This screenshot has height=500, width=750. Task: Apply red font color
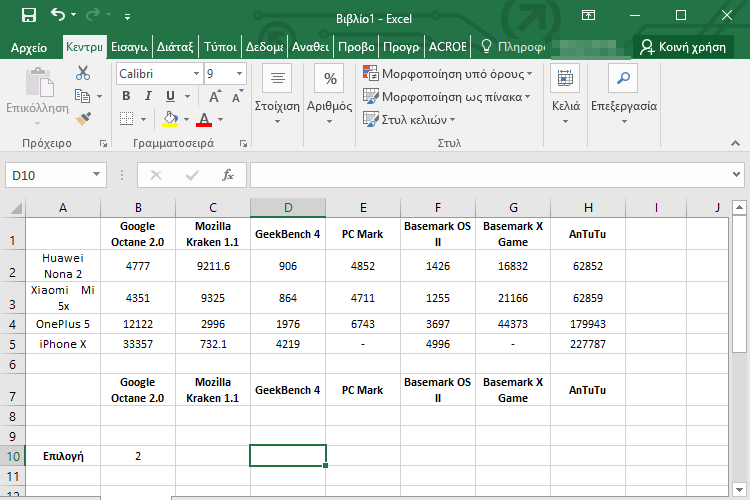[x=204, y=119]
